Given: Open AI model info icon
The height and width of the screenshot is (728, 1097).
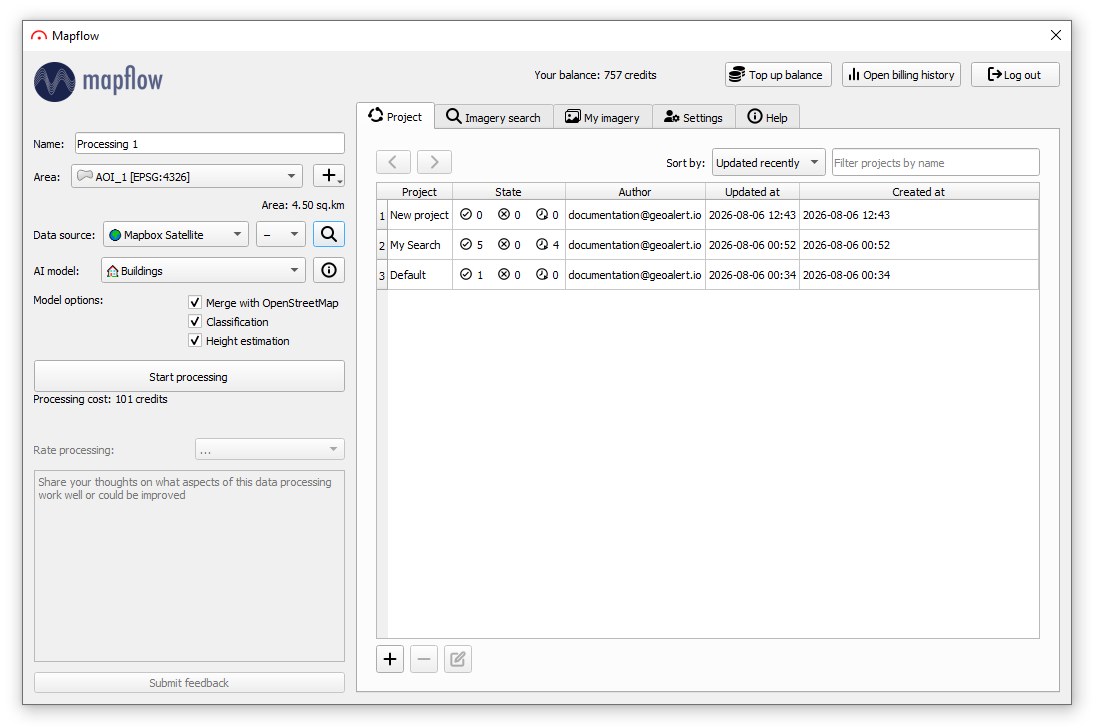Looking at the screenshot, I should [328, 271].
